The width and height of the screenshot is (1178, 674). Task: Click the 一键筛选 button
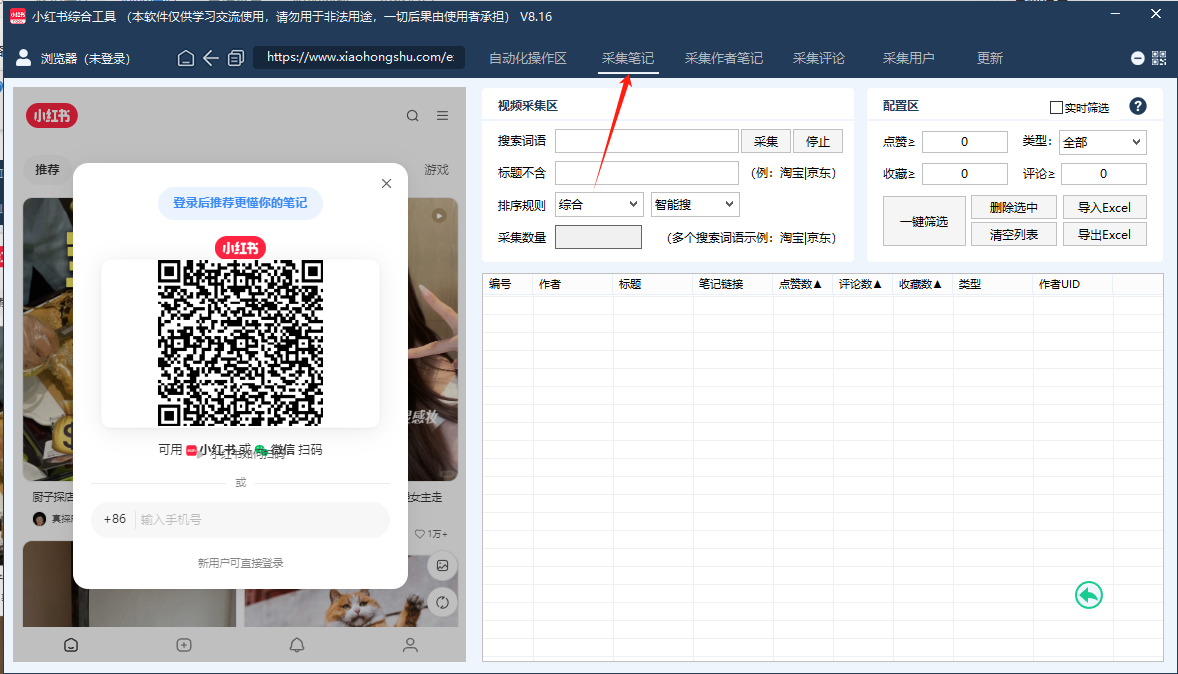(x=924, y=222)
